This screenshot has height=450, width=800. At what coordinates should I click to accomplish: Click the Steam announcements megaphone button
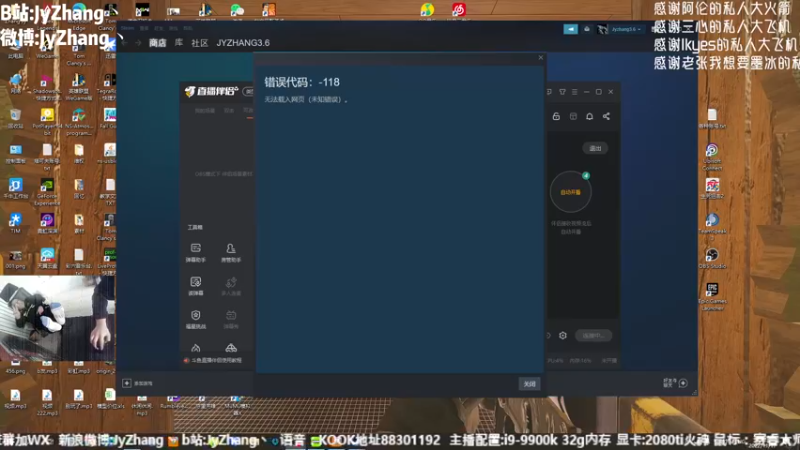[x=570, y=29]
